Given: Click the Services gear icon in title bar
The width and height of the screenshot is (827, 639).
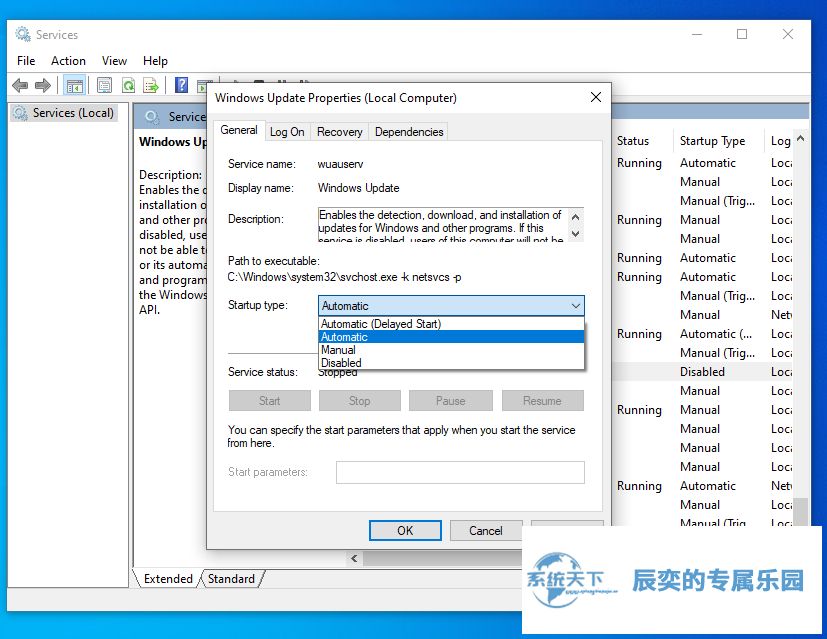Looking at the screenshot, I should [23, 34].
